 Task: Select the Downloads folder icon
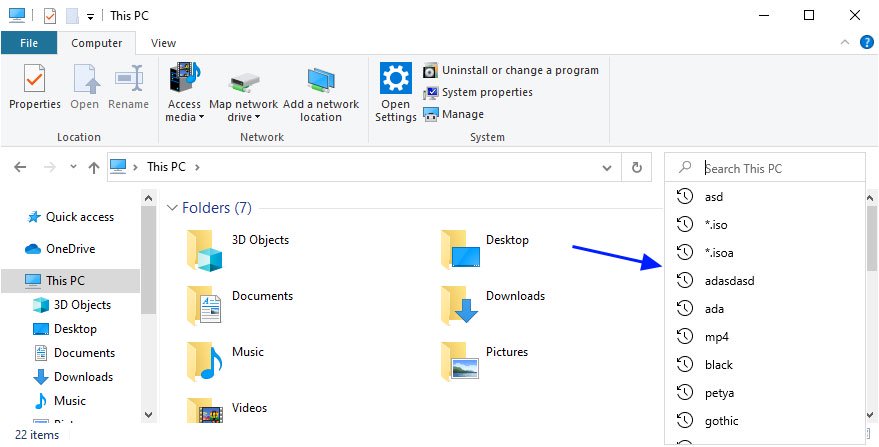(459, 305)
